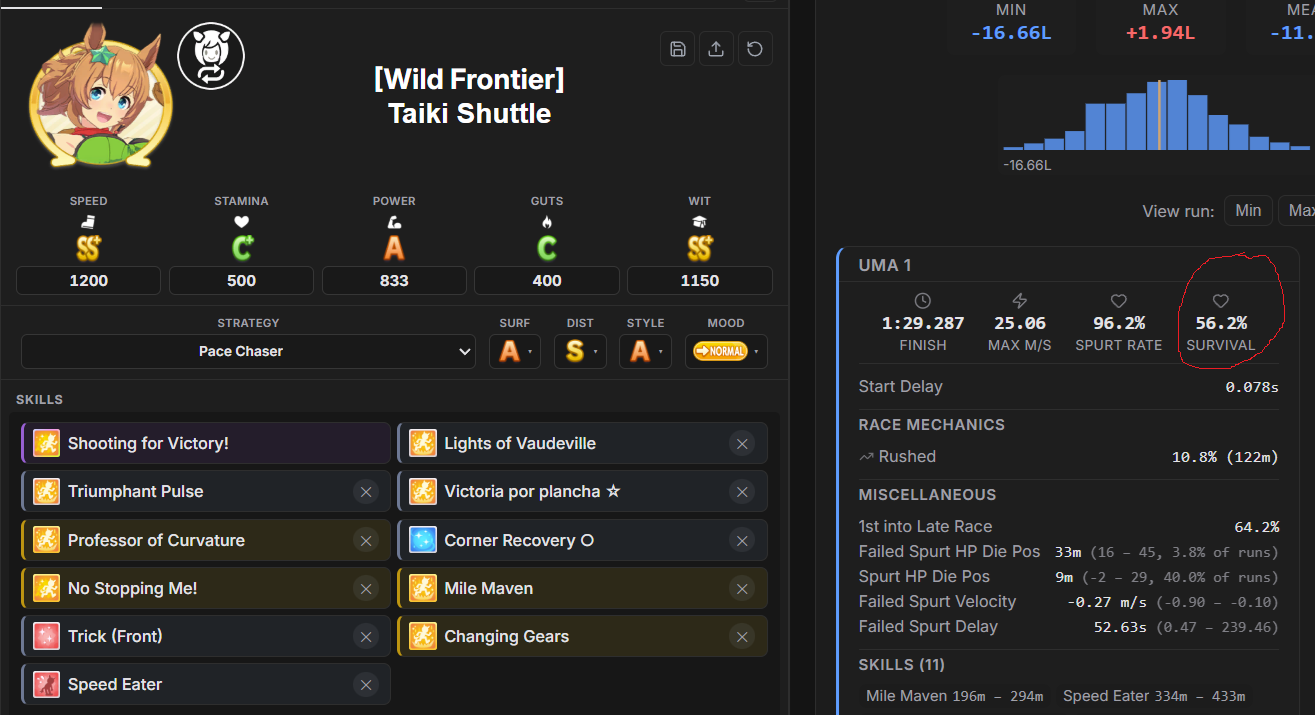Screen dimensions: 1315x715
Task: Click the Lights of Vaudeville skill icon
Action: pyautogui.click(x=423, y=443)
